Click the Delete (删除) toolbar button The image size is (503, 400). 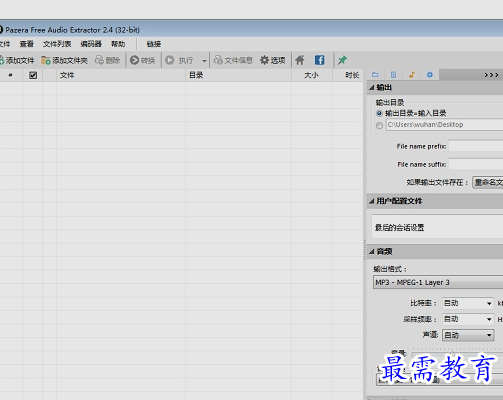coord(107,60)
